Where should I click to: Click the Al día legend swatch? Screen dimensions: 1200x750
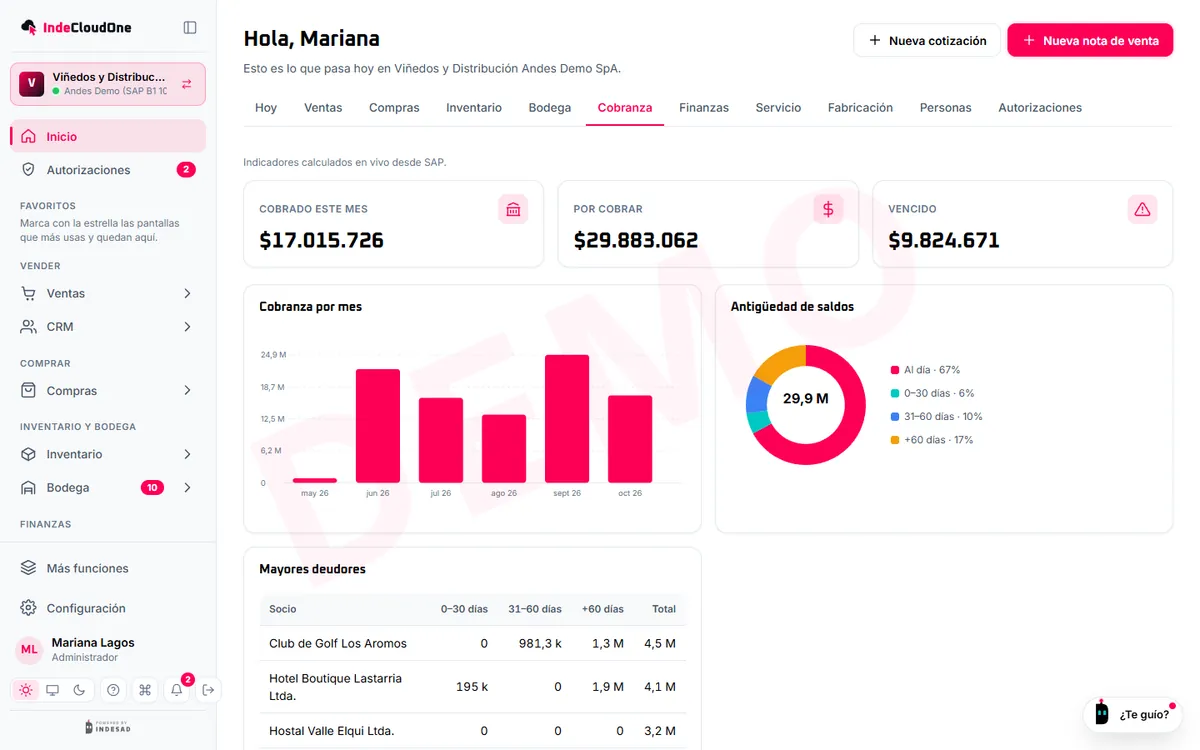(x=894, y=370)
